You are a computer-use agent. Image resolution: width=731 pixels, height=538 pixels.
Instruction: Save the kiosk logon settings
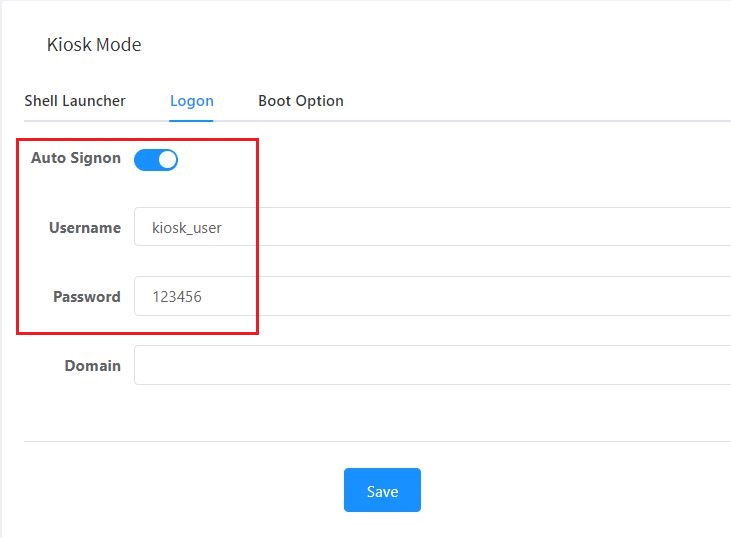pos(382,490)
